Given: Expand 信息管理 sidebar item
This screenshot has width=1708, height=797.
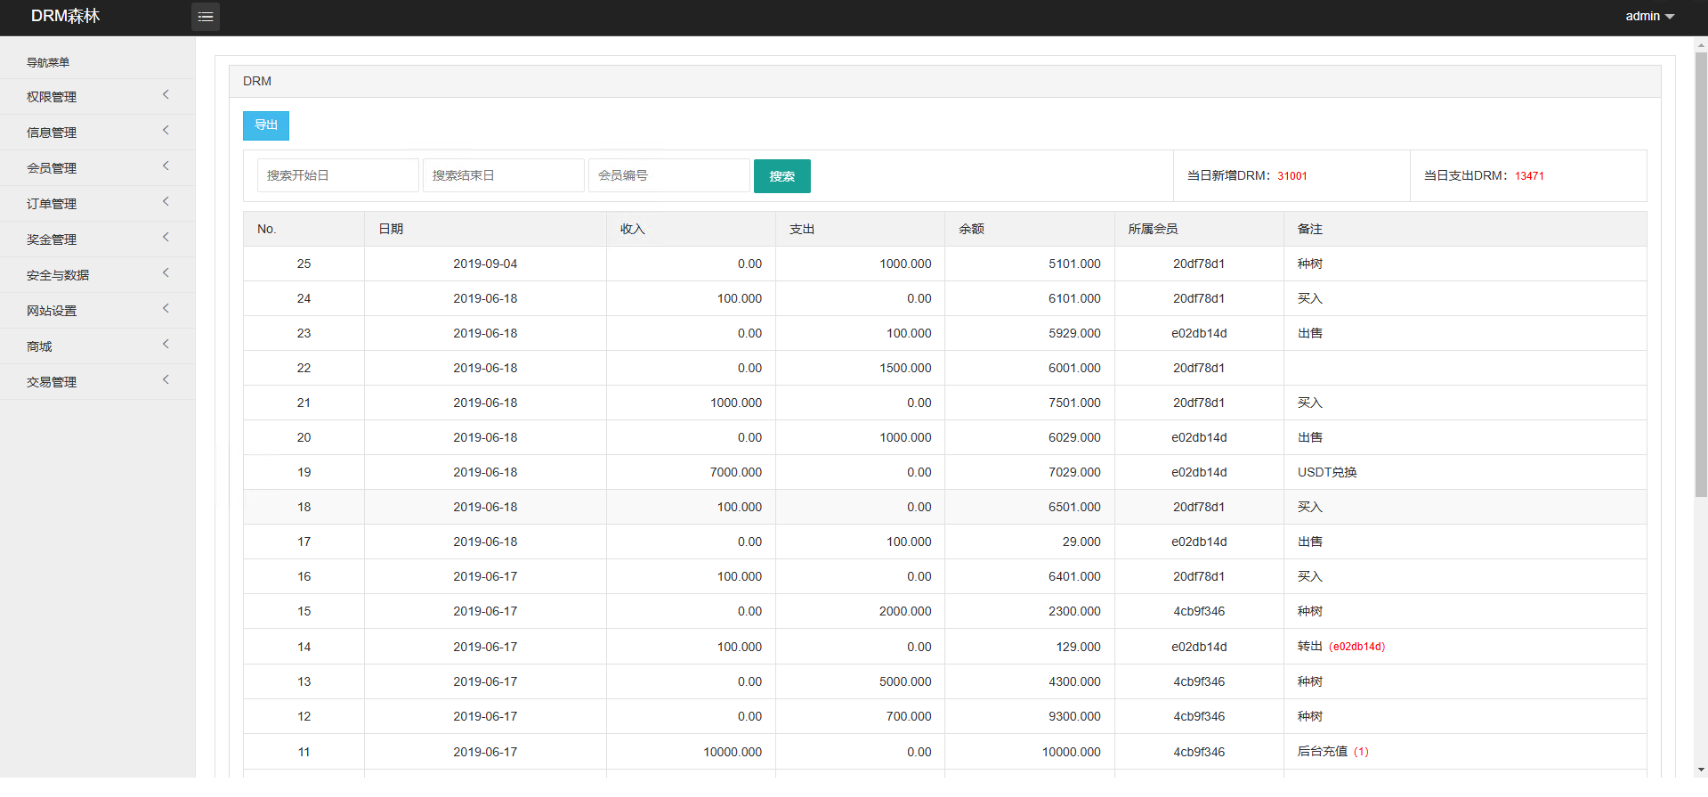Looking at the screenshot, I should tap(97, 132).
